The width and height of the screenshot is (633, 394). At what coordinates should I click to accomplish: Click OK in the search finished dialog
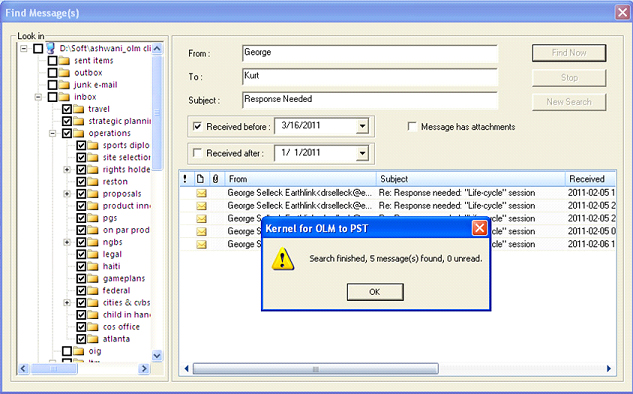pyautogui.click(x=375, y=292)
